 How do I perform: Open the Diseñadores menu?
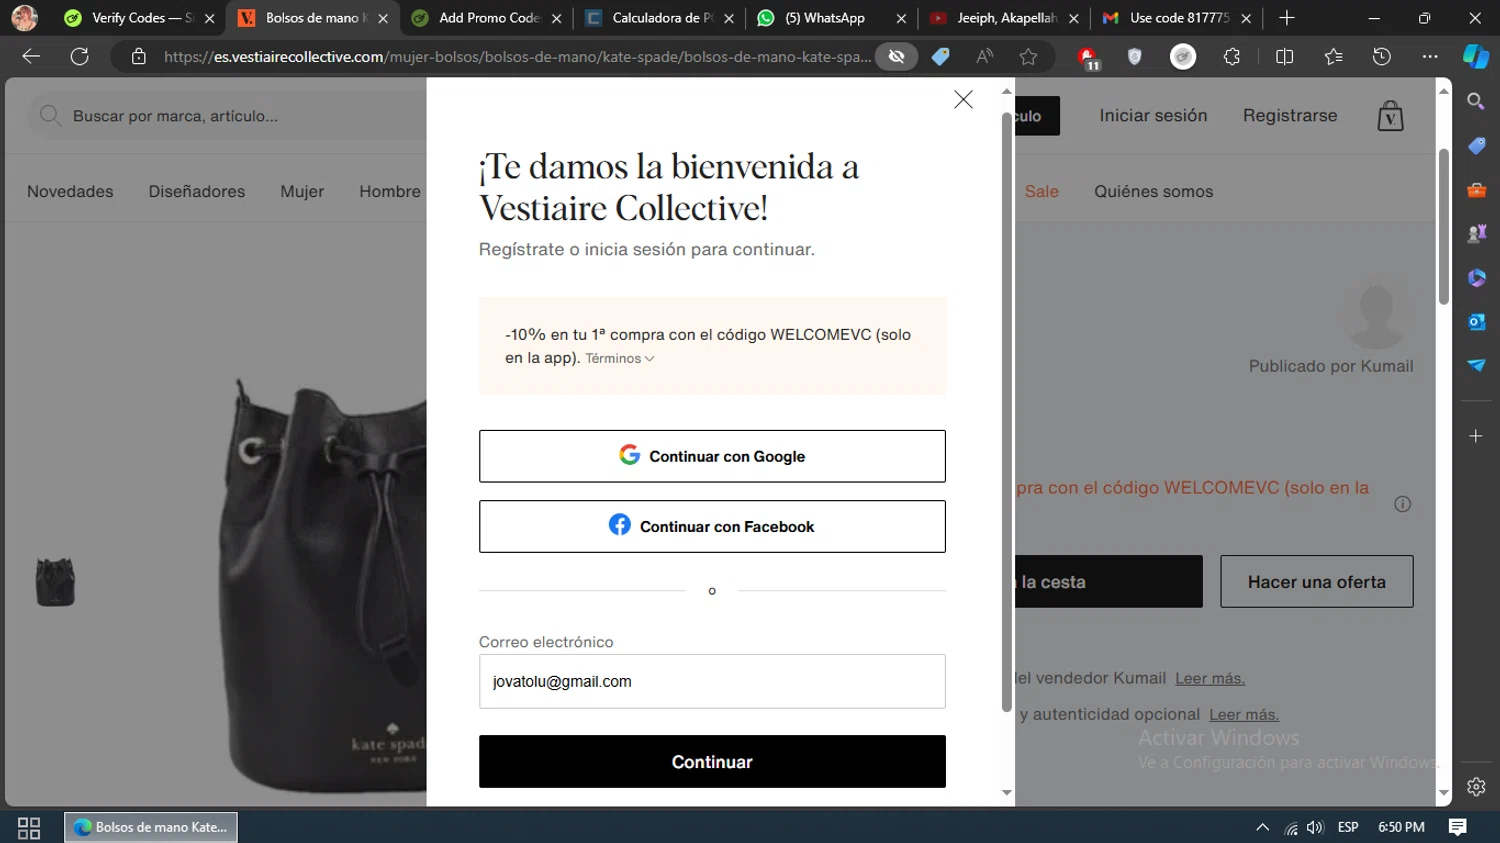pos(197,191)
